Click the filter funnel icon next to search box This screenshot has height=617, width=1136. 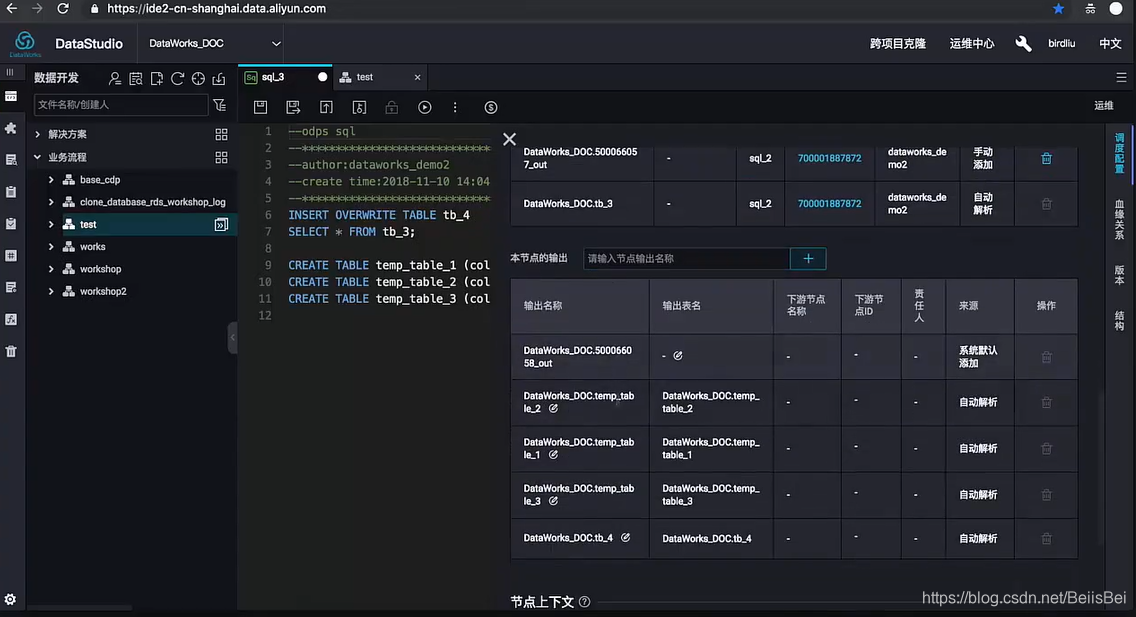[x=220, y=105]
